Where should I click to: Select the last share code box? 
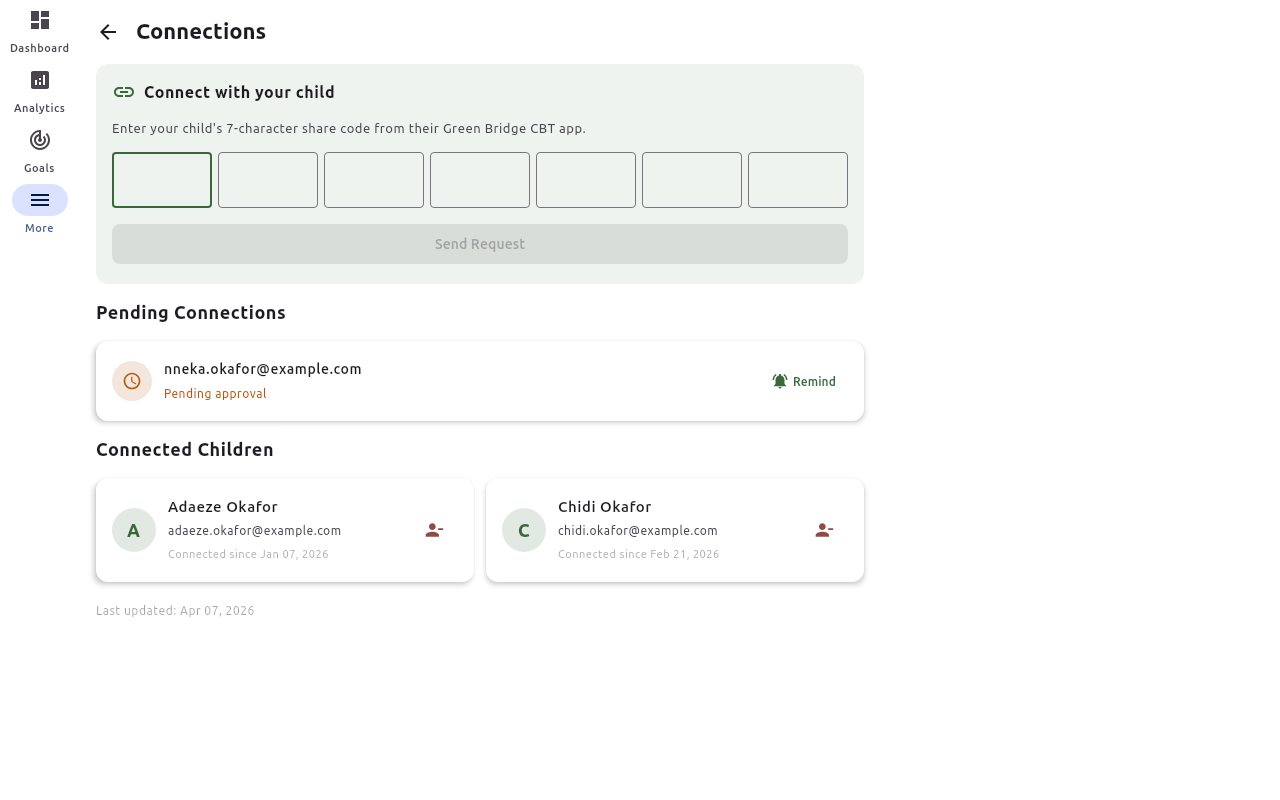point(798,180)
